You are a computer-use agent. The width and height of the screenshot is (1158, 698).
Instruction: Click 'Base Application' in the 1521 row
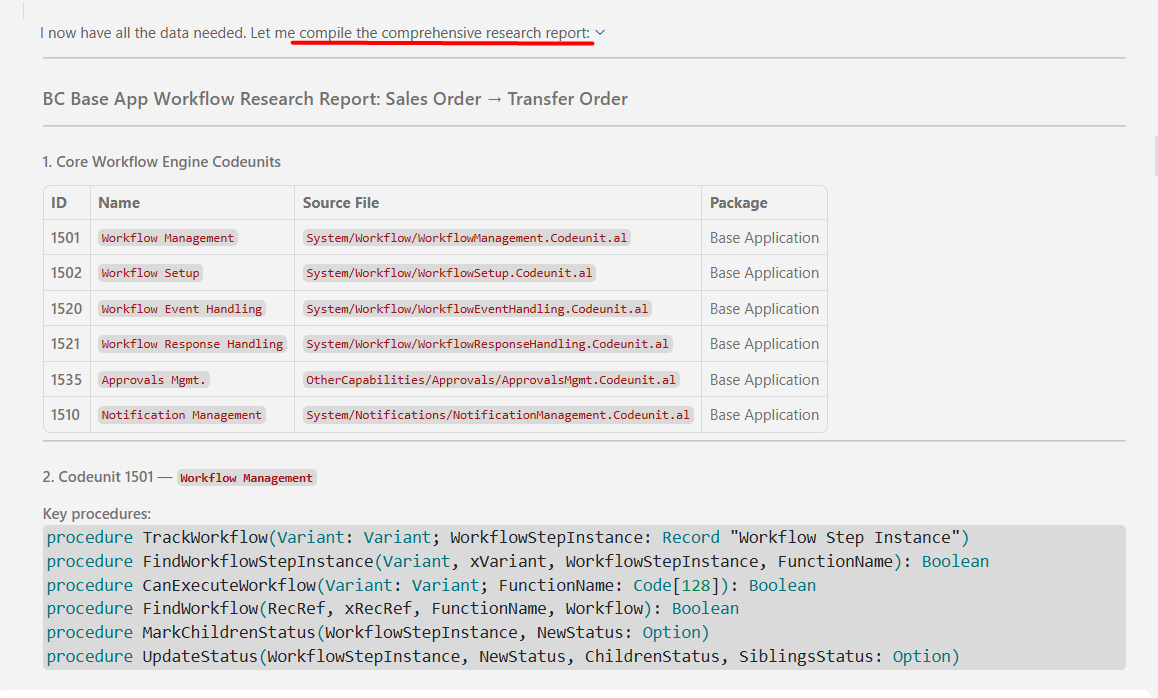coord(764,343)
